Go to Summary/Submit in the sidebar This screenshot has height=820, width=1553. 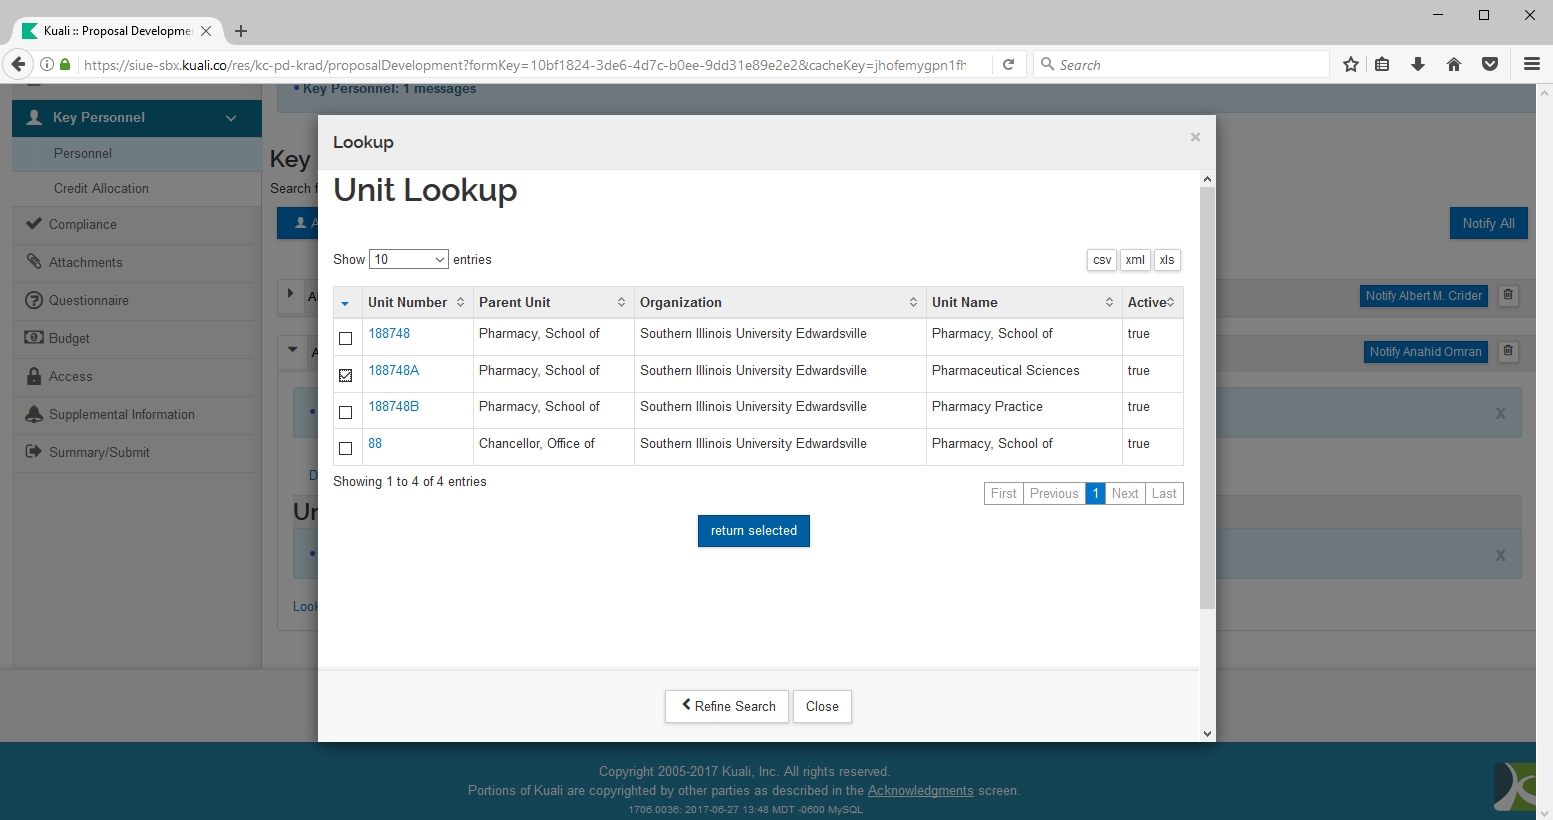[99, 453]
